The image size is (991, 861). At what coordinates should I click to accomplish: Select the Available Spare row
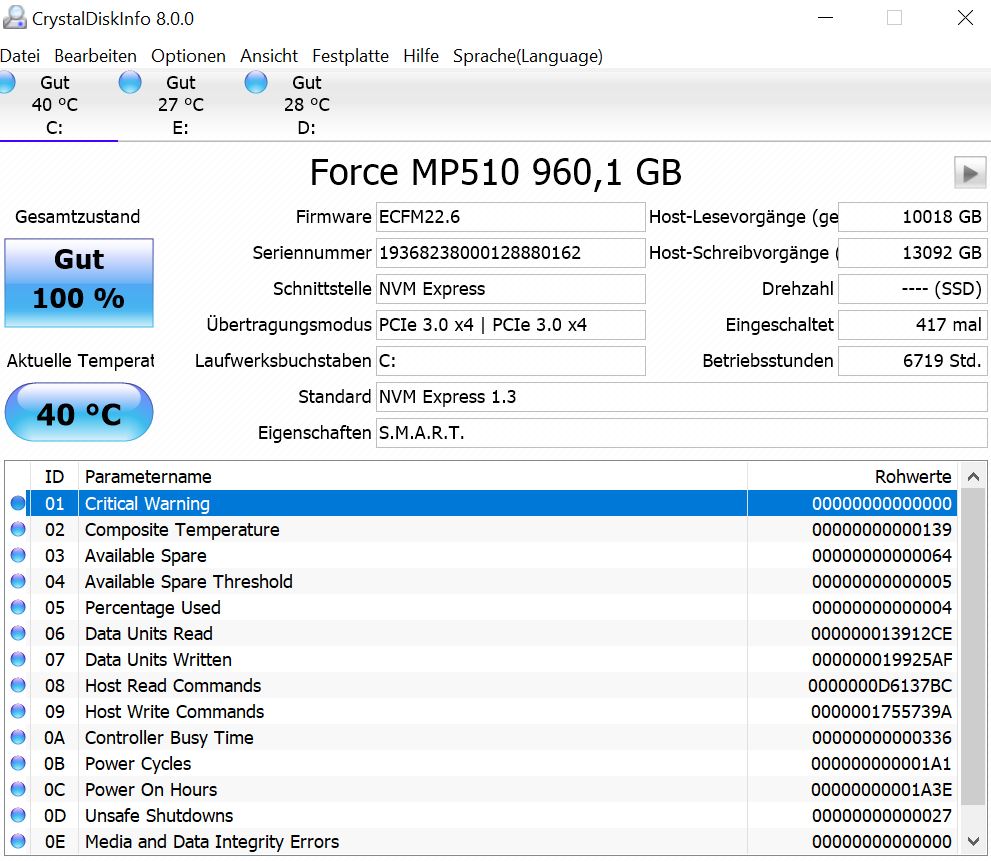click(482, 556)
